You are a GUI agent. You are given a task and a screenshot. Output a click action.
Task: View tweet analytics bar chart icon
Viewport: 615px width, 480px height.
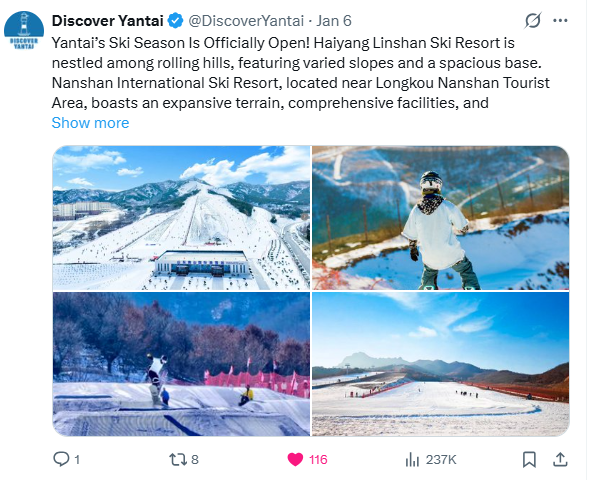(412, 459)
